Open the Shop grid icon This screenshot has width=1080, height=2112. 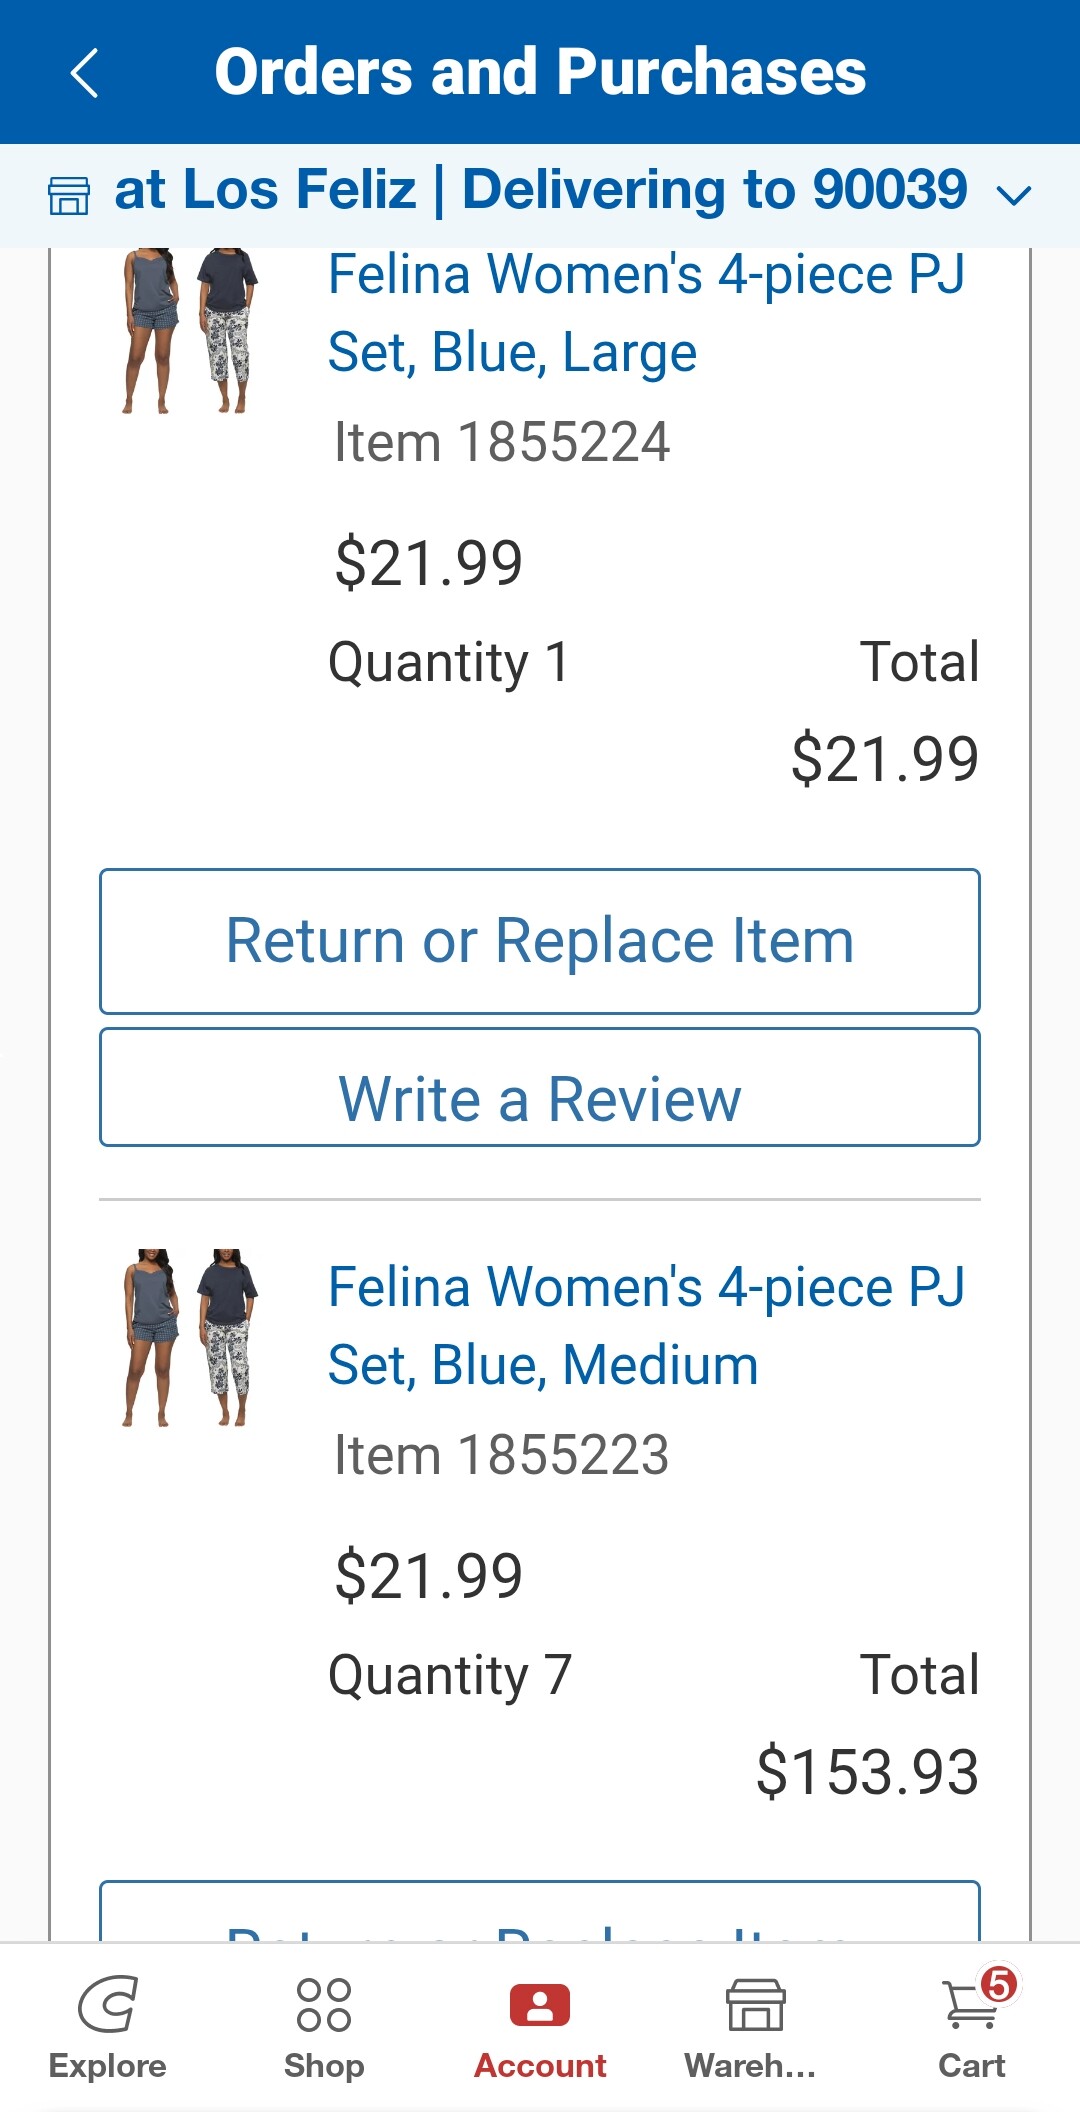[324, 2004]
